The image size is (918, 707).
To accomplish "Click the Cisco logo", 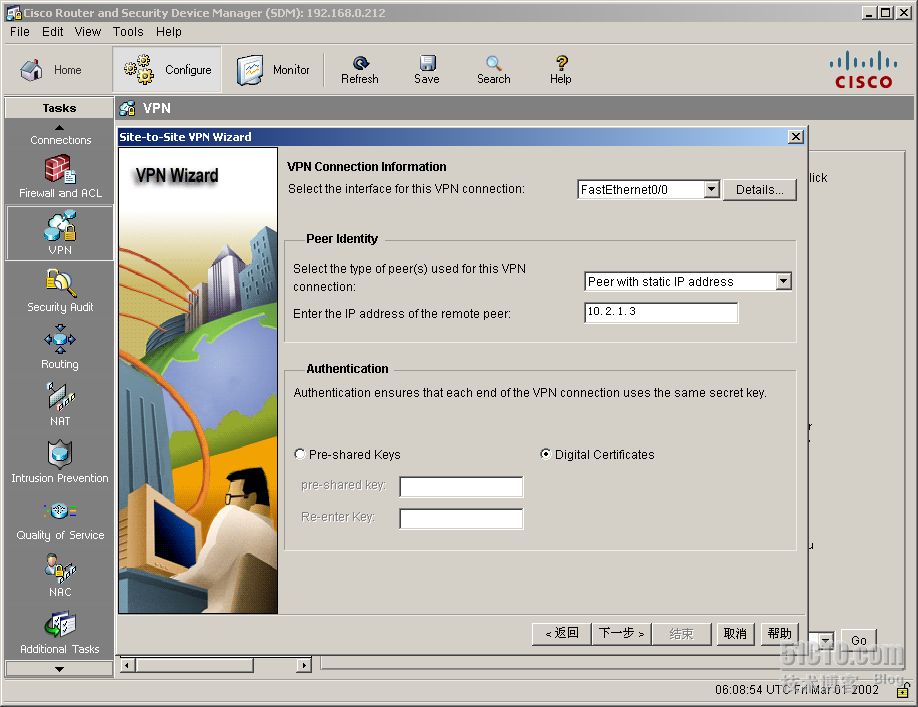I will (864, 70).
